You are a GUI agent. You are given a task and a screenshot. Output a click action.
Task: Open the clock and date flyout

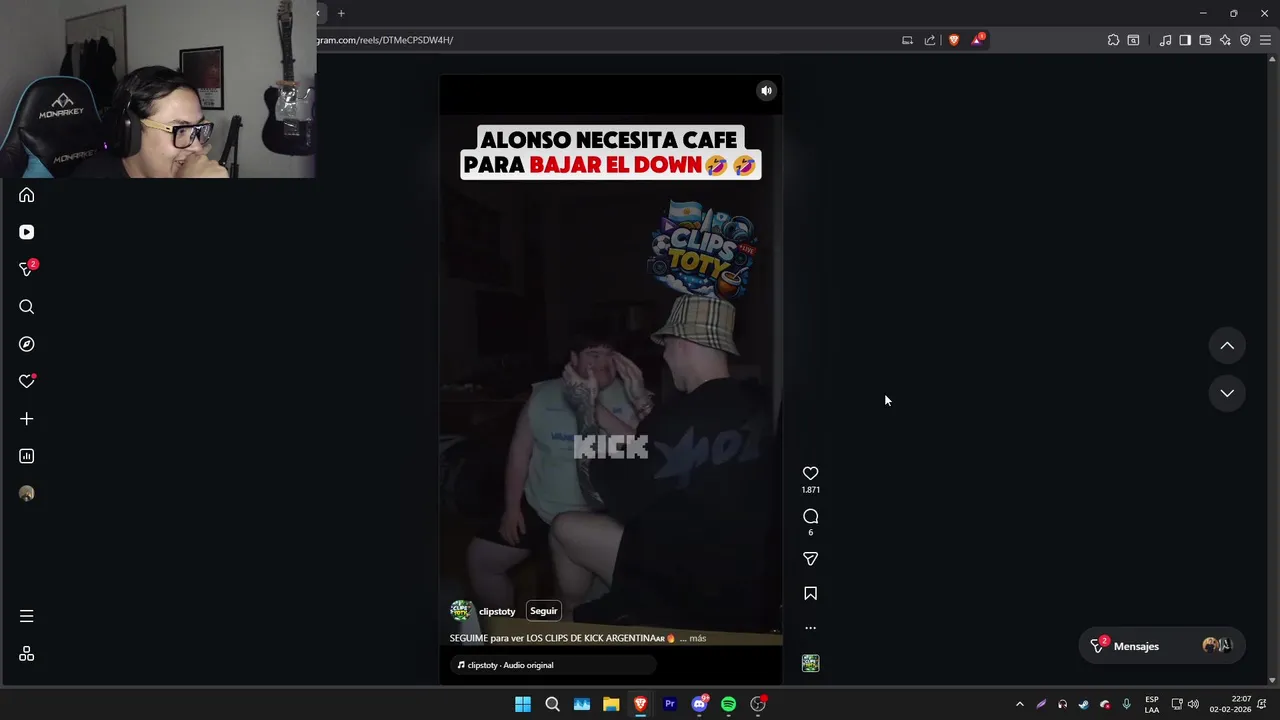pyautogui.click(x=1231, y=704)
